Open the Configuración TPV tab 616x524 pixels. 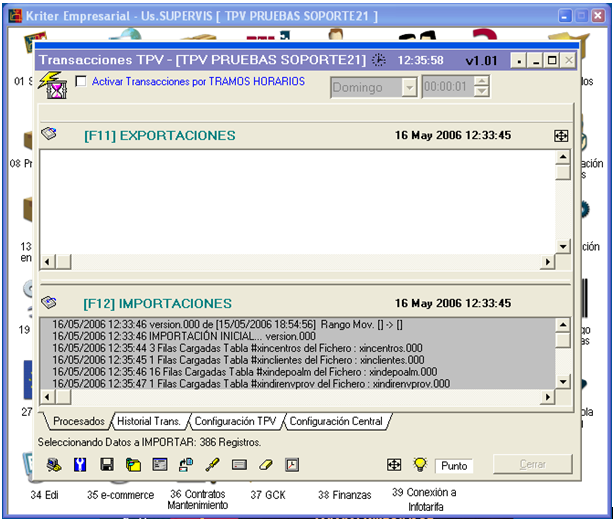(x=236, y=422)
